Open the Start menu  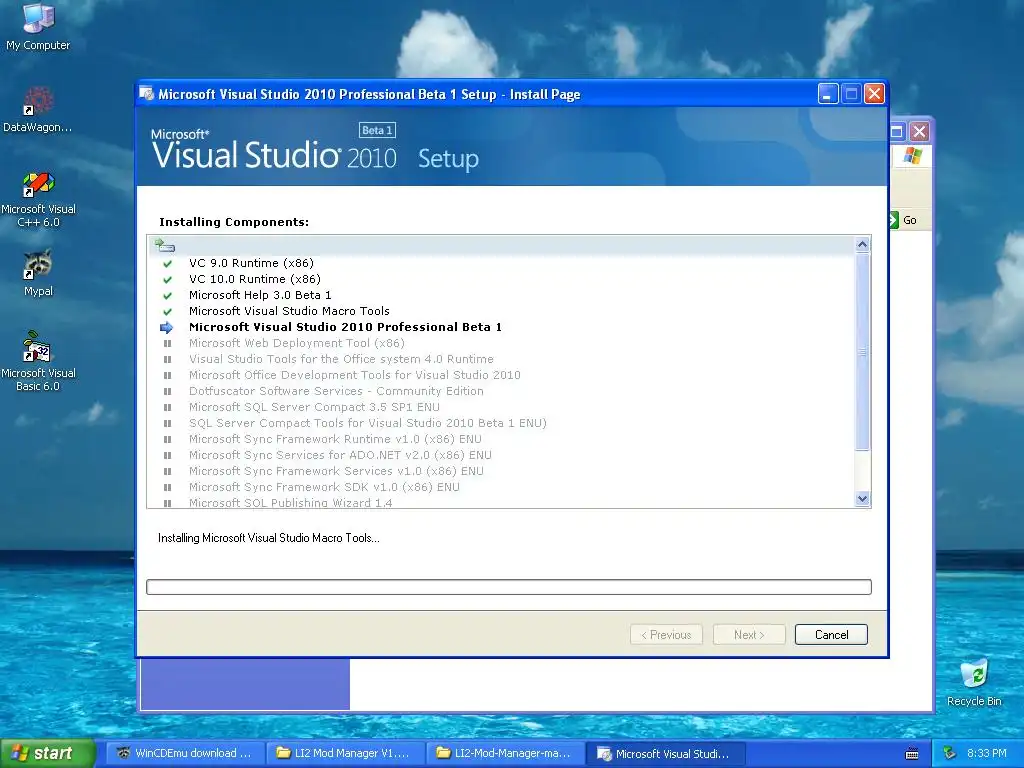[x=47, y=754]
